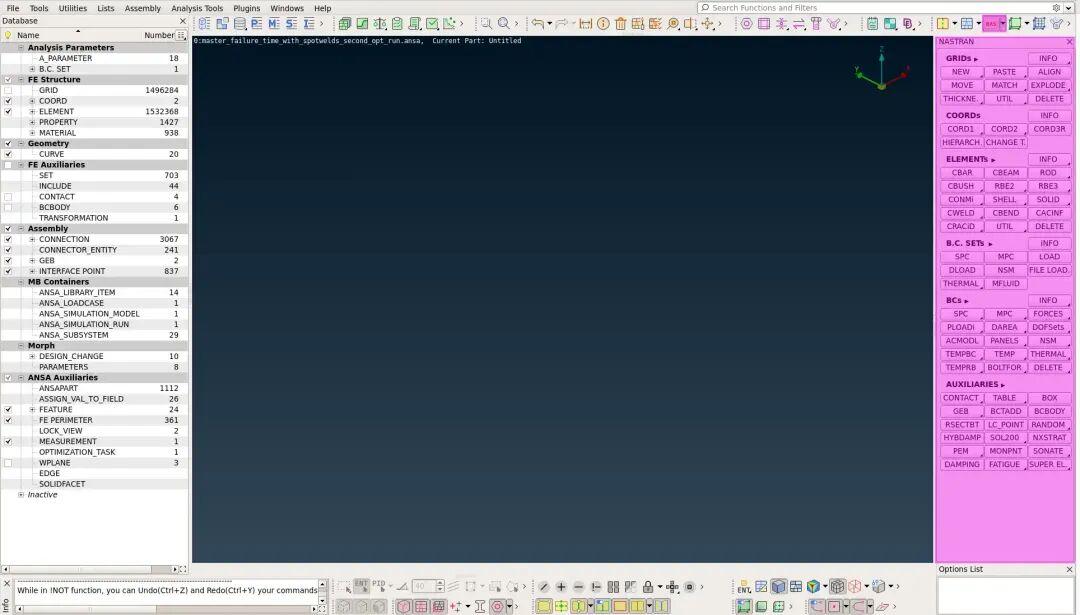This screenshot has height=615, width=1080.
Task: Click the wireframe cube display icon
Action: tap(837, 586)
